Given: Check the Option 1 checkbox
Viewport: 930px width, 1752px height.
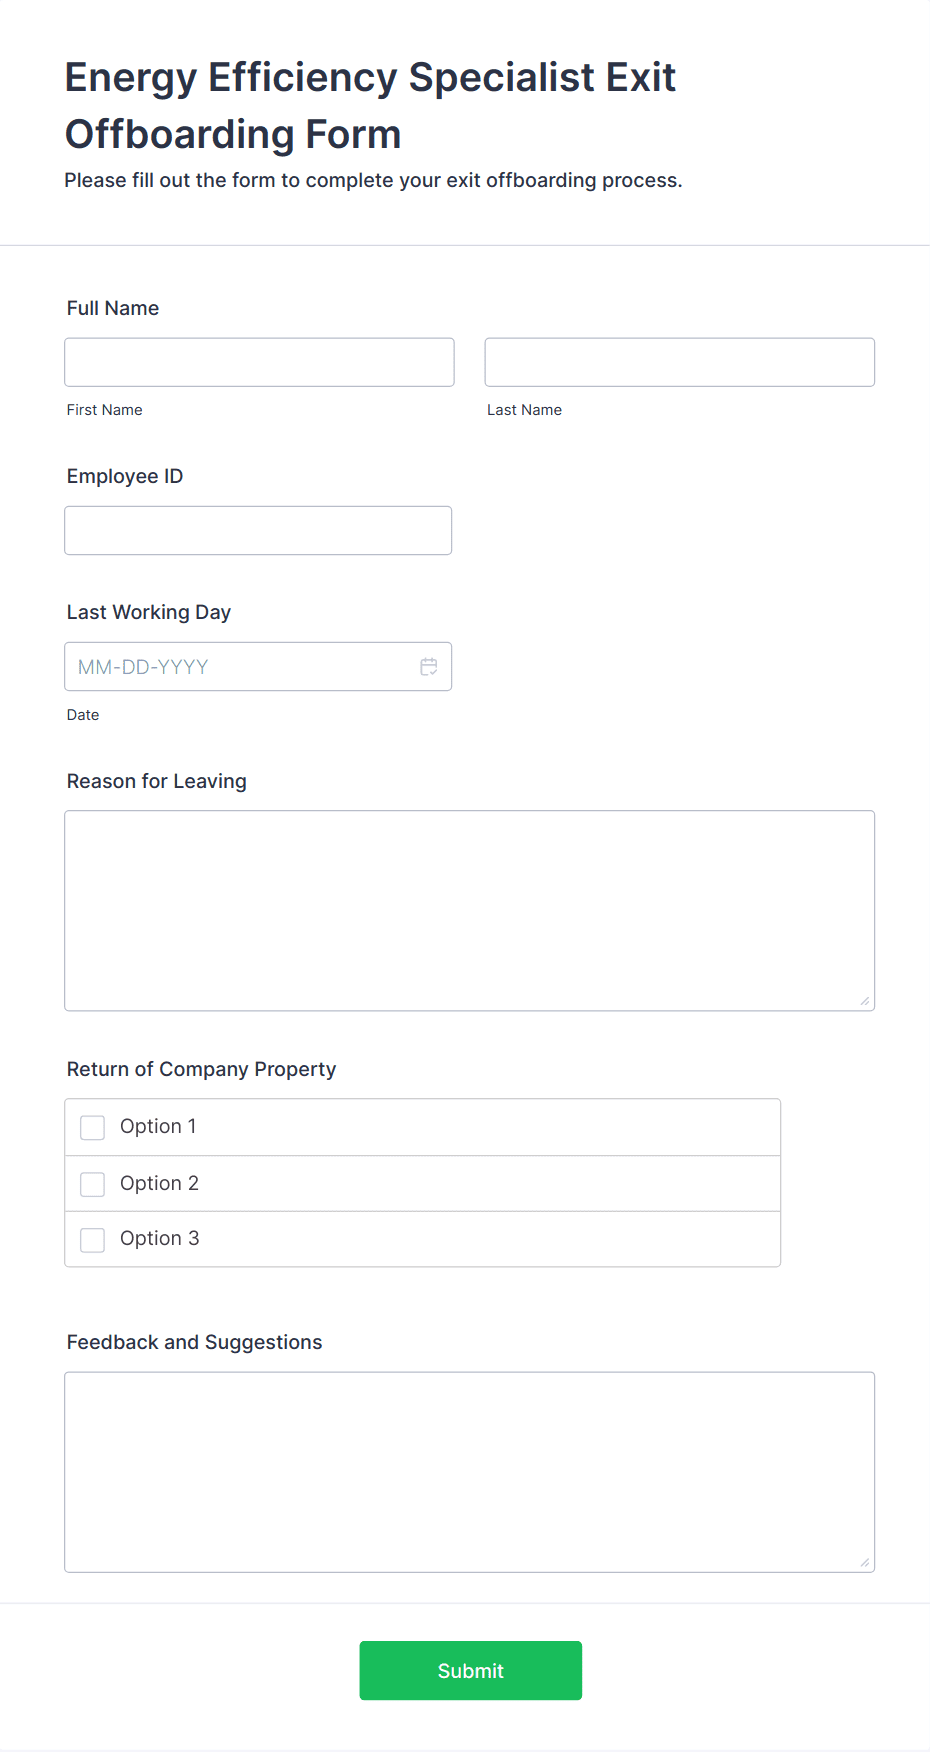Looking at the screenshot, I should [92, 1127].
